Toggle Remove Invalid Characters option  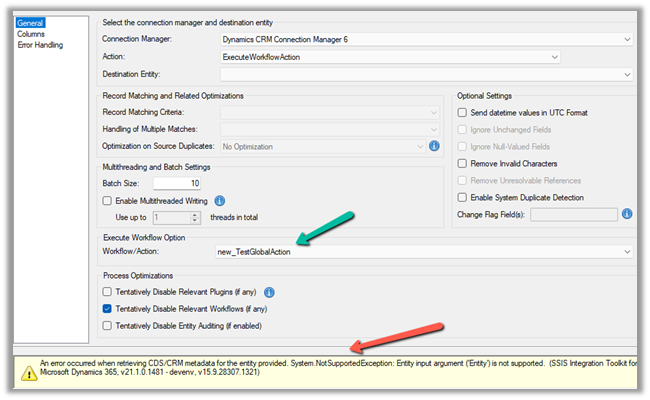coord(462,163)
